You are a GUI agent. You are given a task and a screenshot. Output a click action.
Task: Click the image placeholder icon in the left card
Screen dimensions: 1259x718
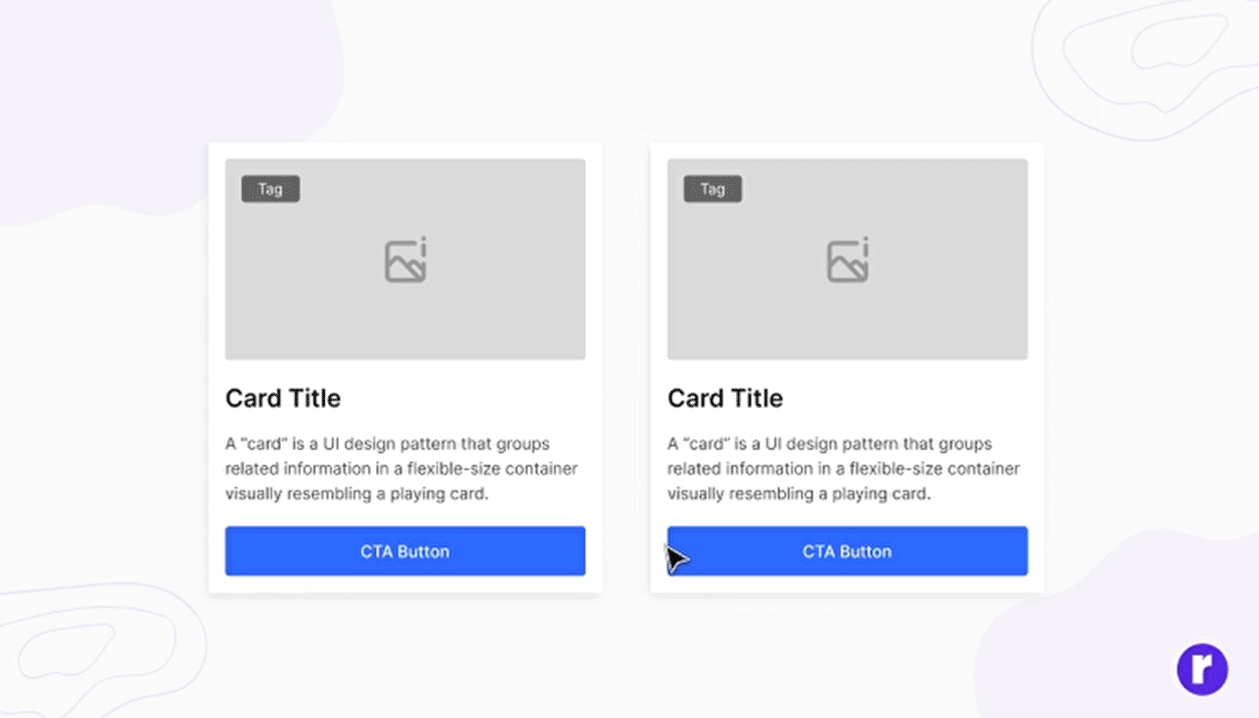coord(406,261)
